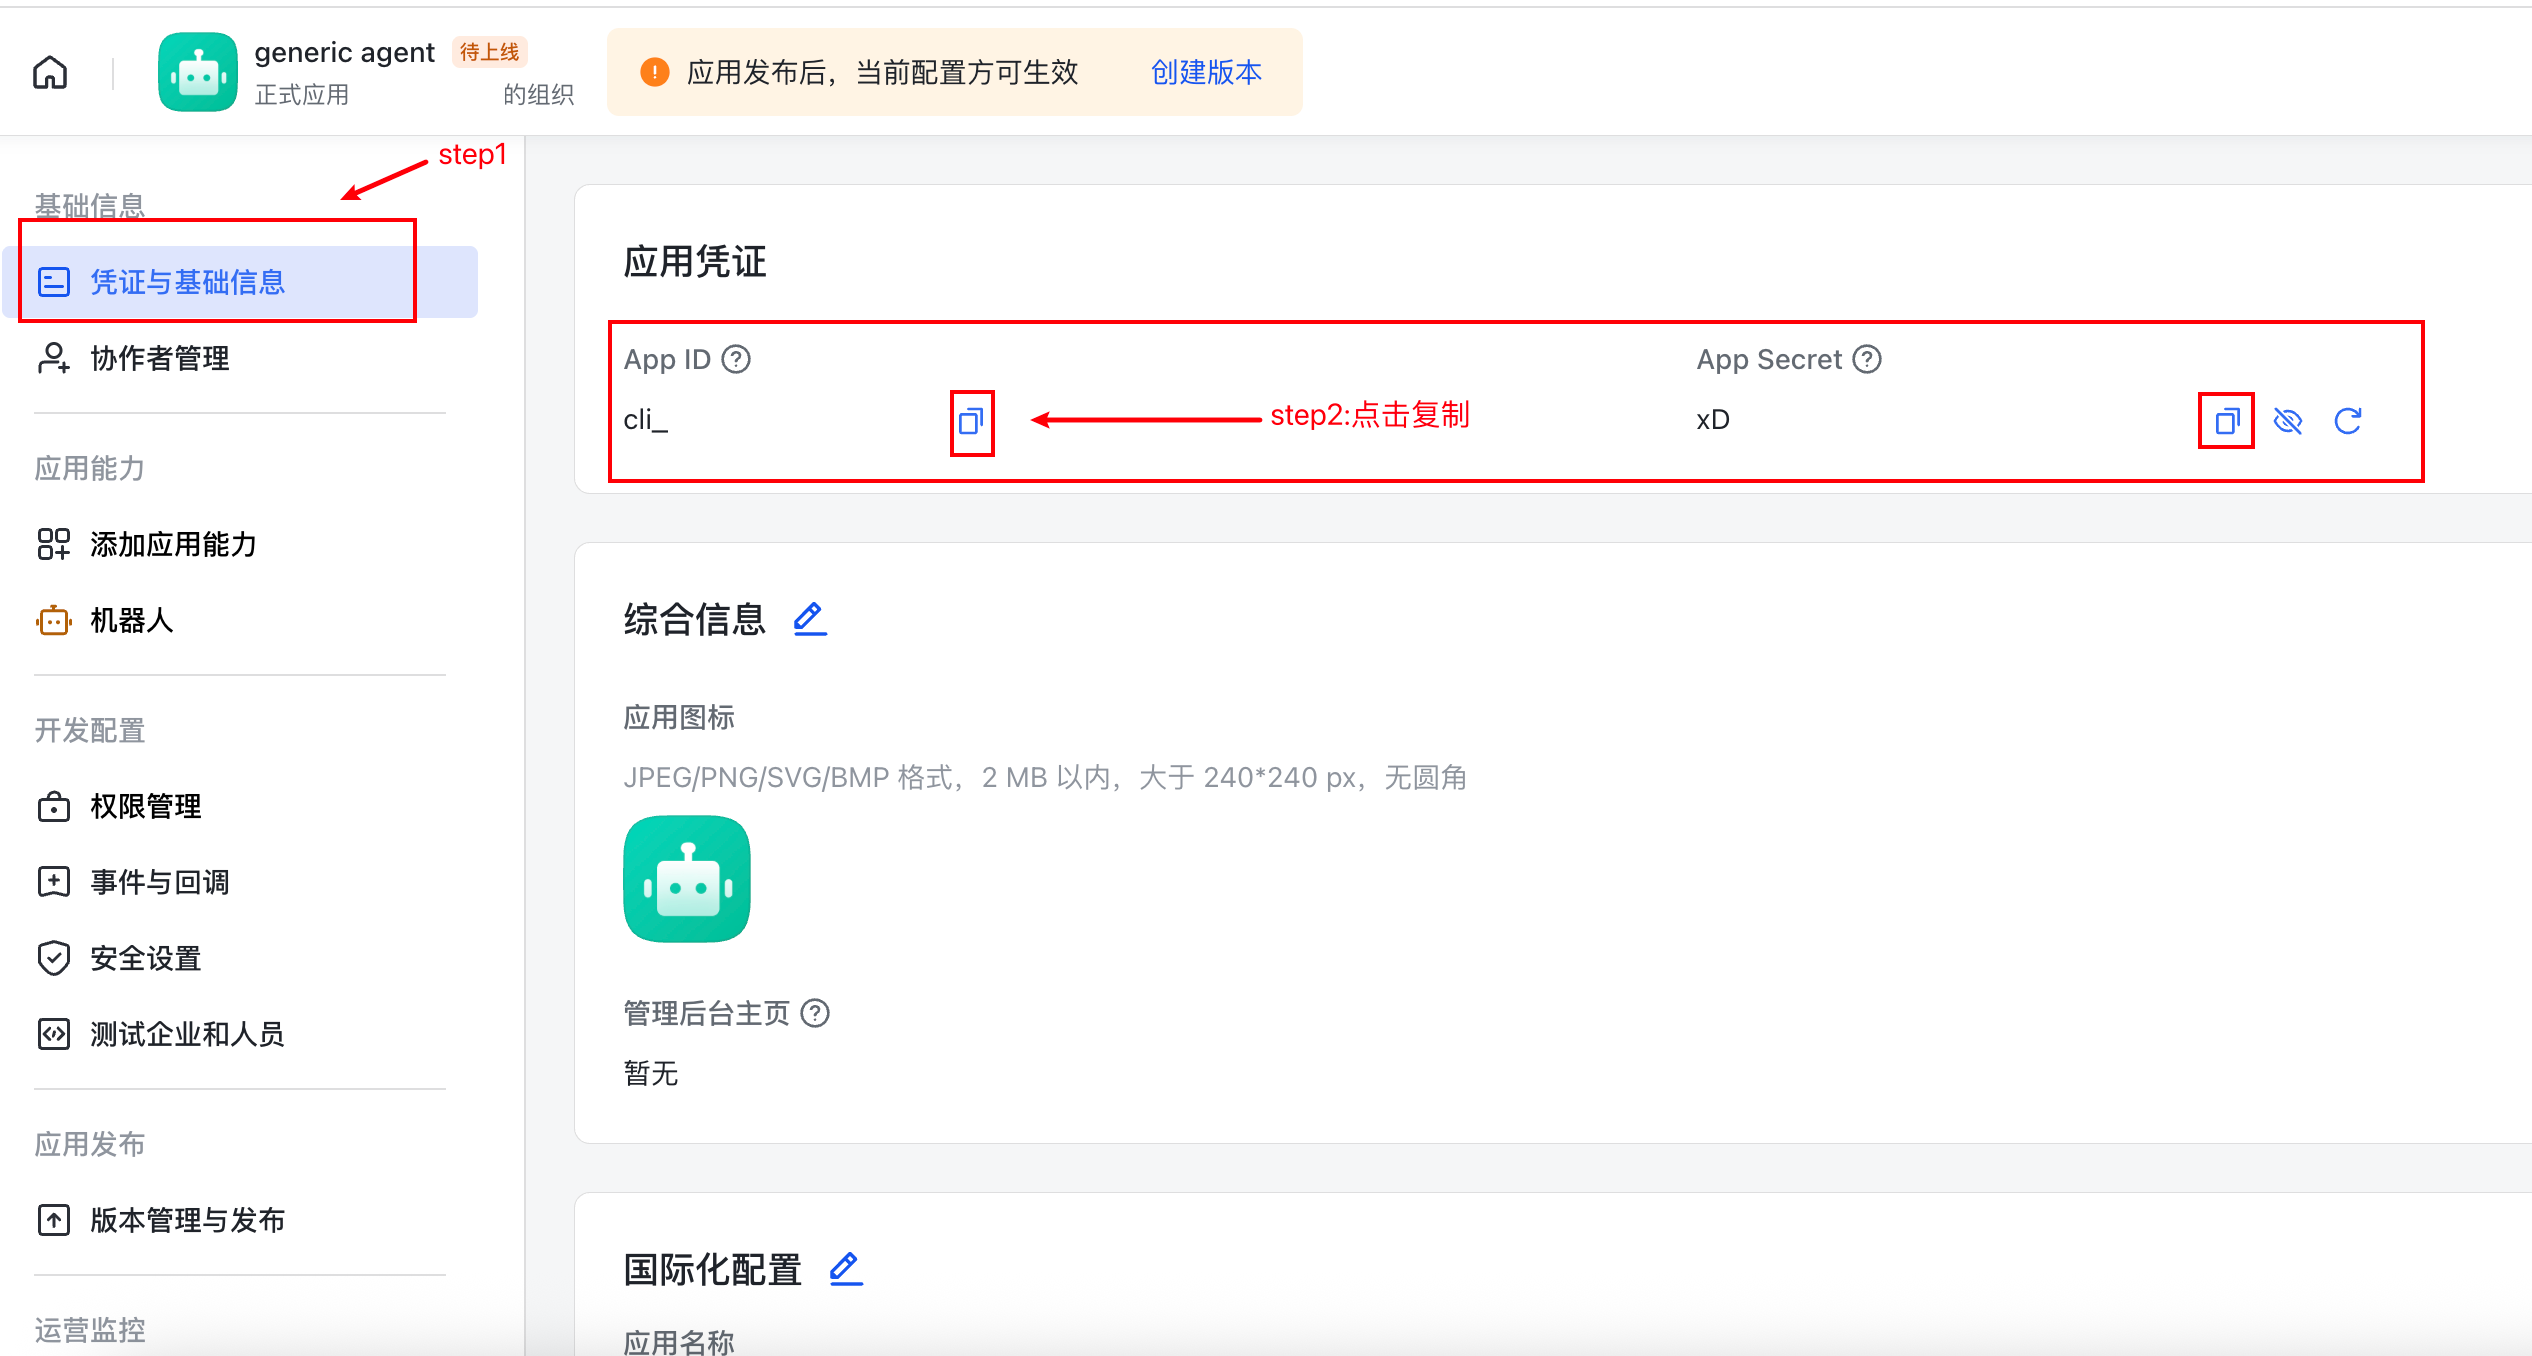Click 创建版本 link in banner
This screenshot has width=2532, height=1356.
tap(1206, 73)
